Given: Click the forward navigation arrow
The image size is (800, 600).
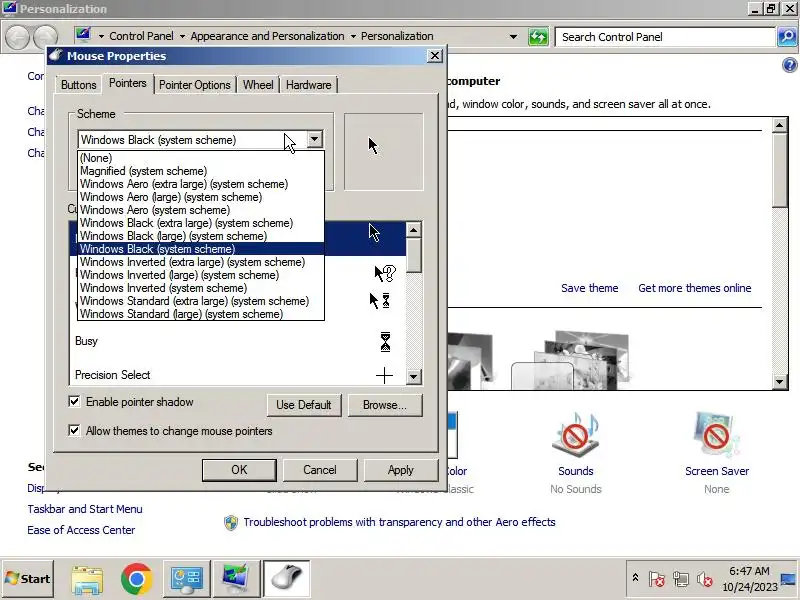Looking at the screenshot, I should [x=45, y=37].
